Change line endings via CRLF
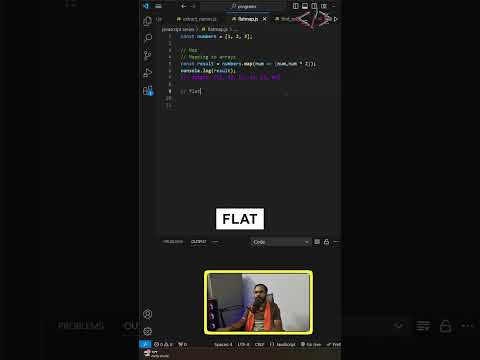 pyautogui.click(x=259, y=344)
